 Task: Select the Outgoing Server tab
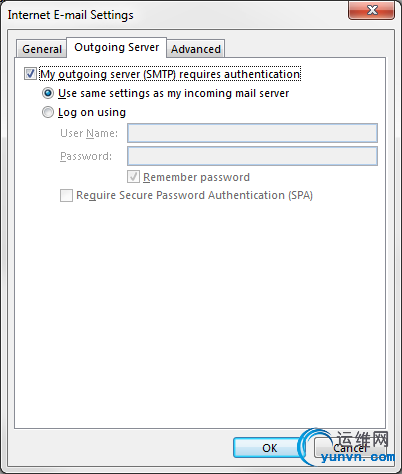pyautogui.click(x=117, y=47)
